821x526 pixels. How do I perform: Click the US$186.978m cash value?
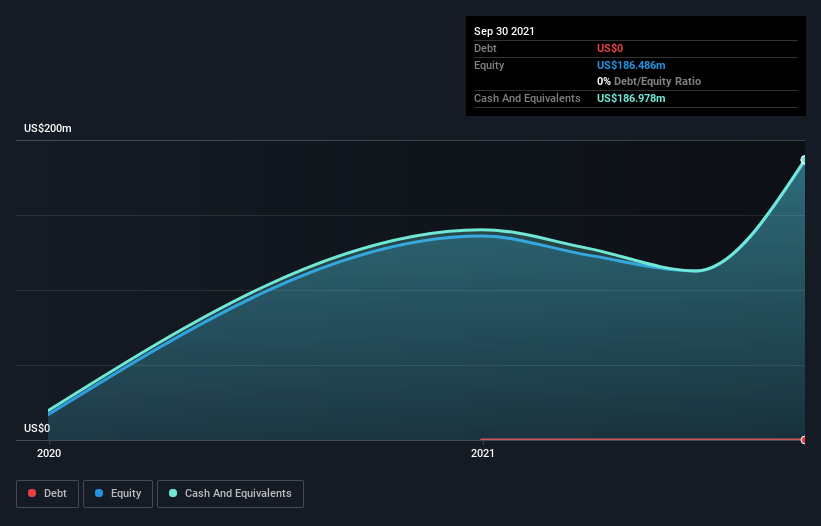point(631,98)
